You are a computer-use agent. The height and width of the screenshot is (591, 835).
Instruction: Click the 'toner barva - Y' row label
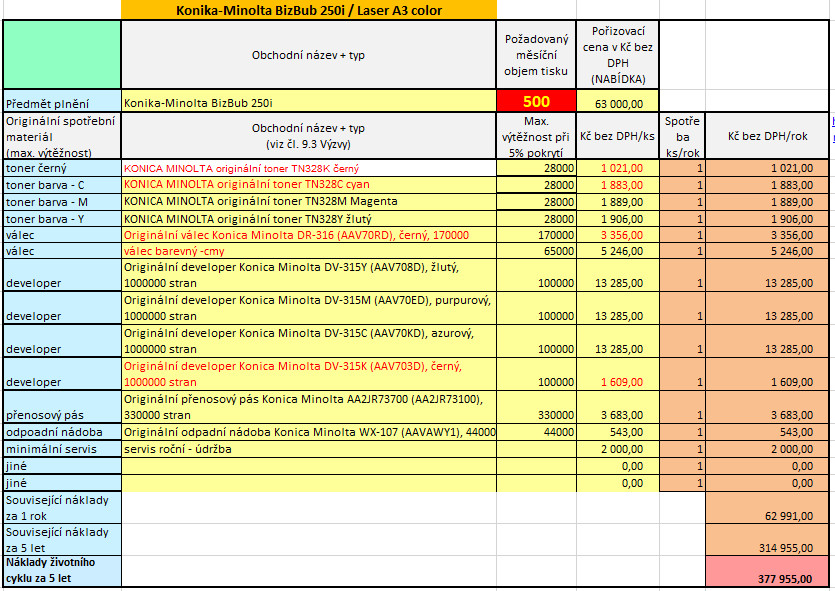pos(62,218)
